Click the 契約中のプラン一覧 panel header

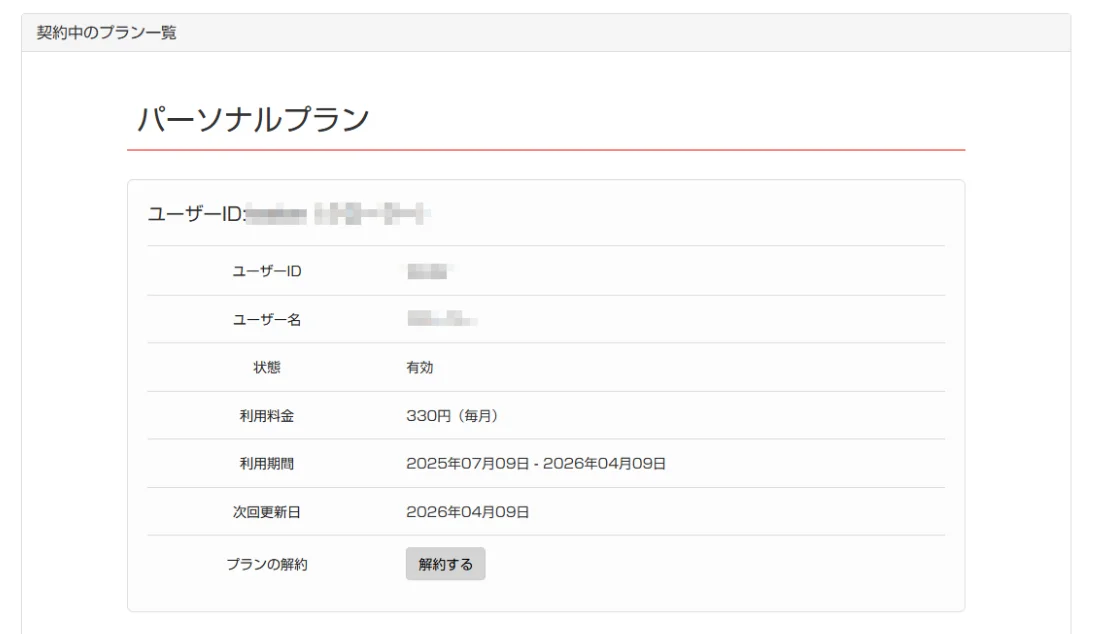point(107,33)
